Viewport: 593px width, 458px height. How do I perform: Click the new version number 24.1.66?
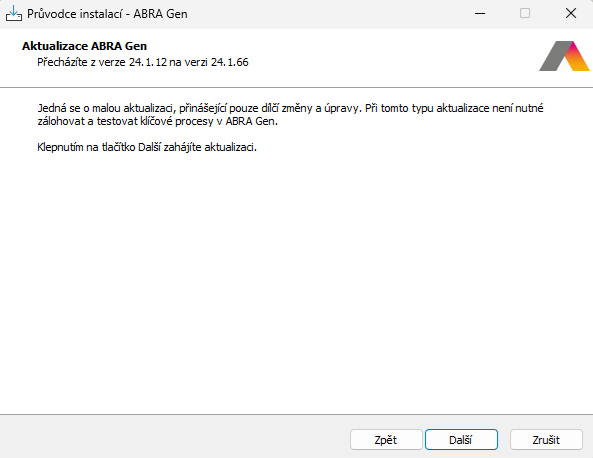tap(230, 62)
